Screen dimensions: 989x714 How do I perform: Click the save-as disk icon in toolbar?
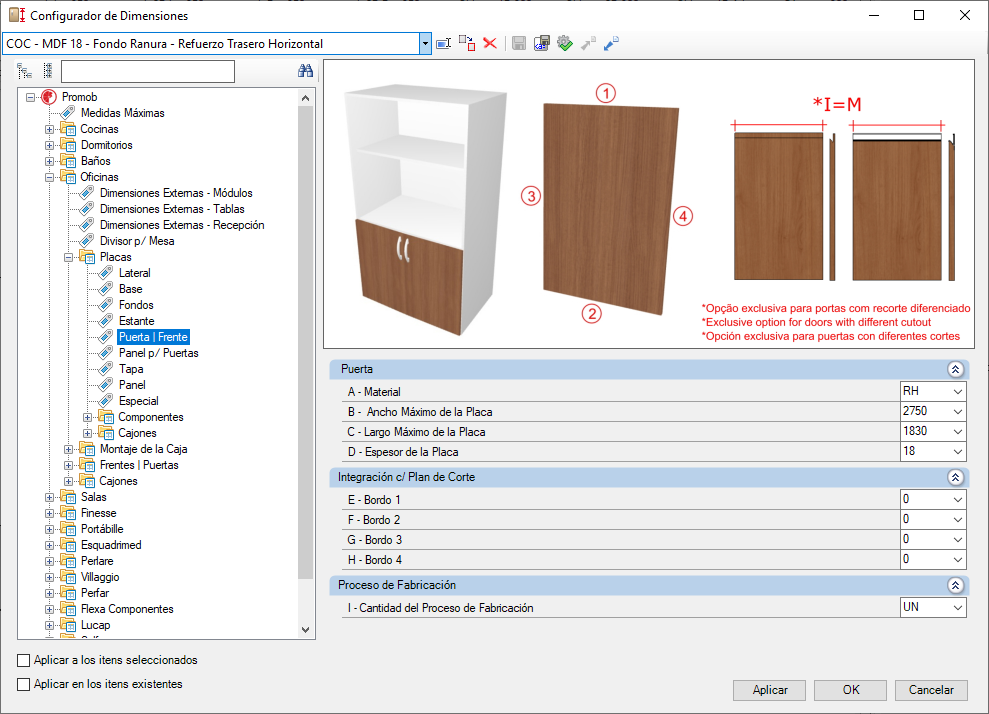pos(542,44)
